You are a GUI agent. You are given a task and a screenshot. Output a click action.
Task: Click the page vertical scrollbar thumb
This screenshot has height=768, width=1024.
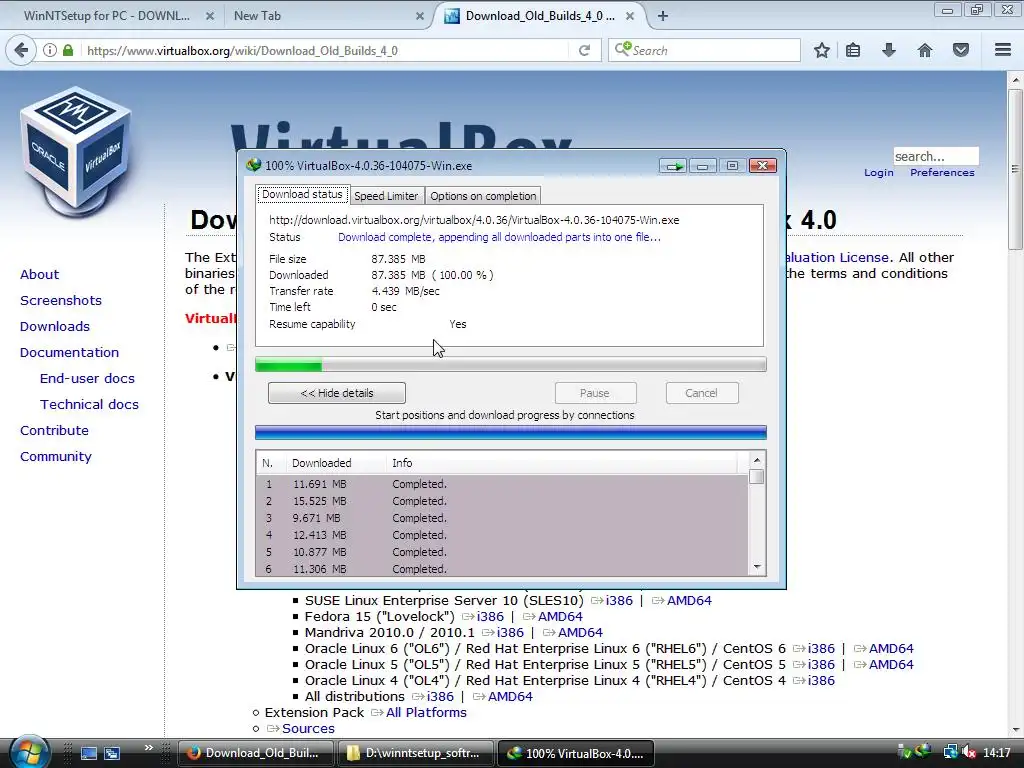[1016, 168]
